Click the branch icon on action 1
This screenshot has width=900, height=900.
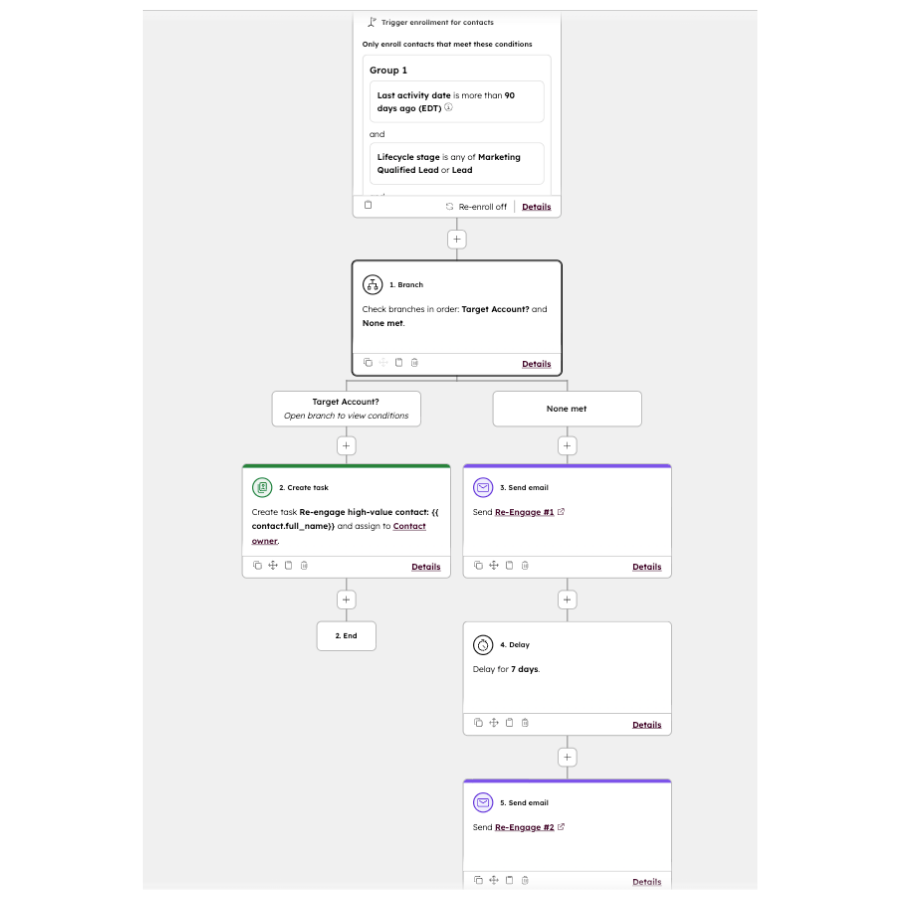click(x=371, y=284)
